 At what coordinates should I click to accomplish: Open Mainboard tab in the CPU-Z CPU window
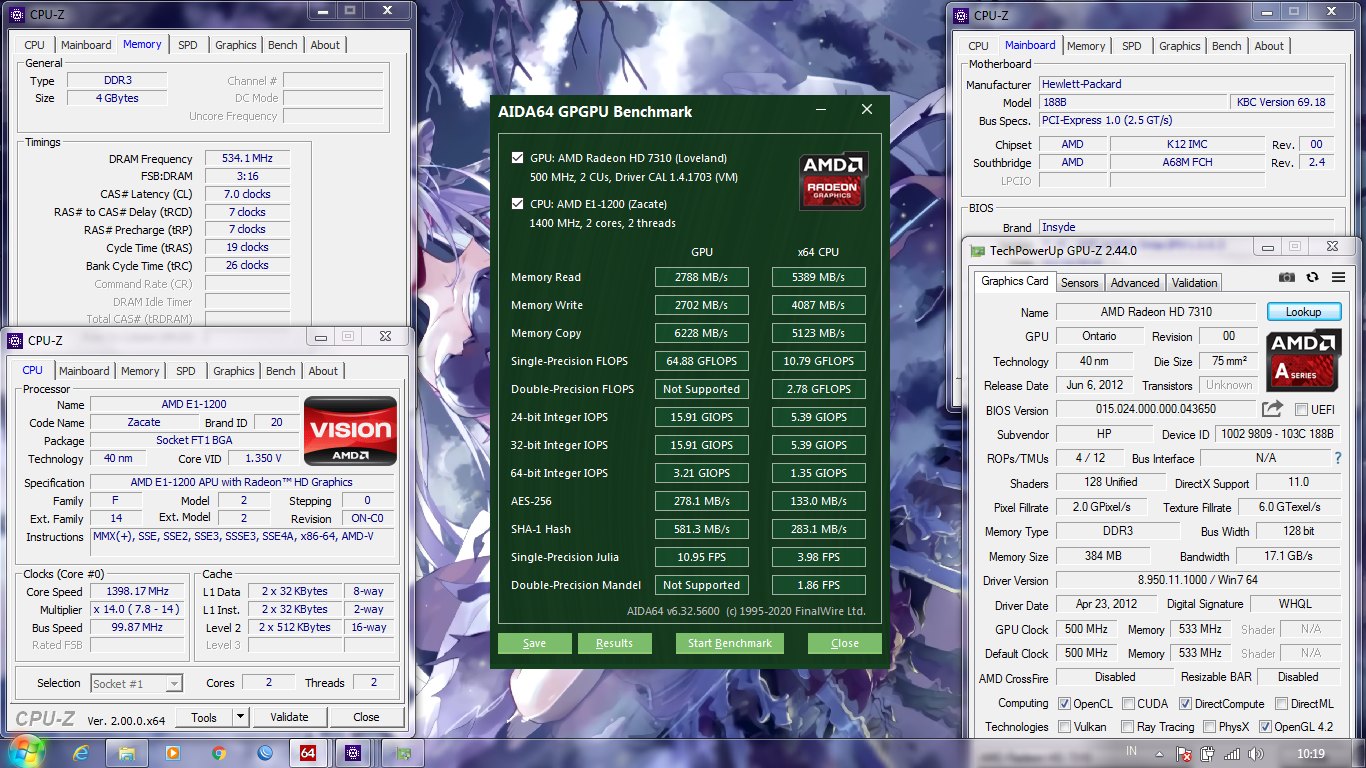pos(84,371)
